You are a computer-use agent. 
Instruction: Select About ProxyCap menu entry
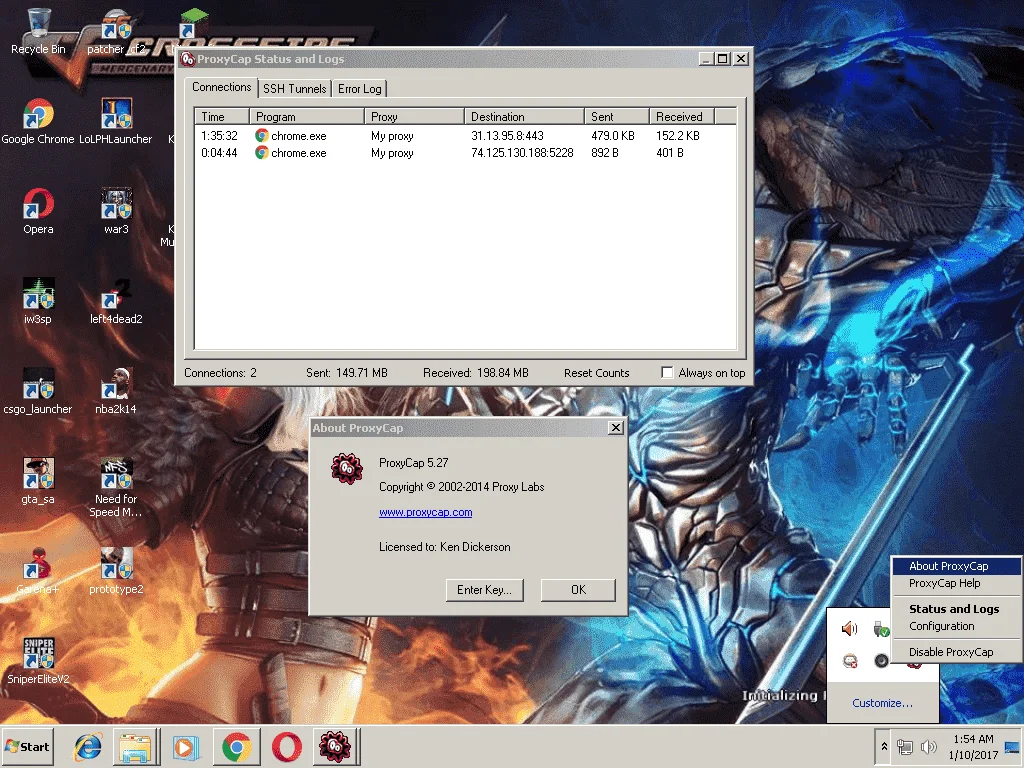(956, 566)
